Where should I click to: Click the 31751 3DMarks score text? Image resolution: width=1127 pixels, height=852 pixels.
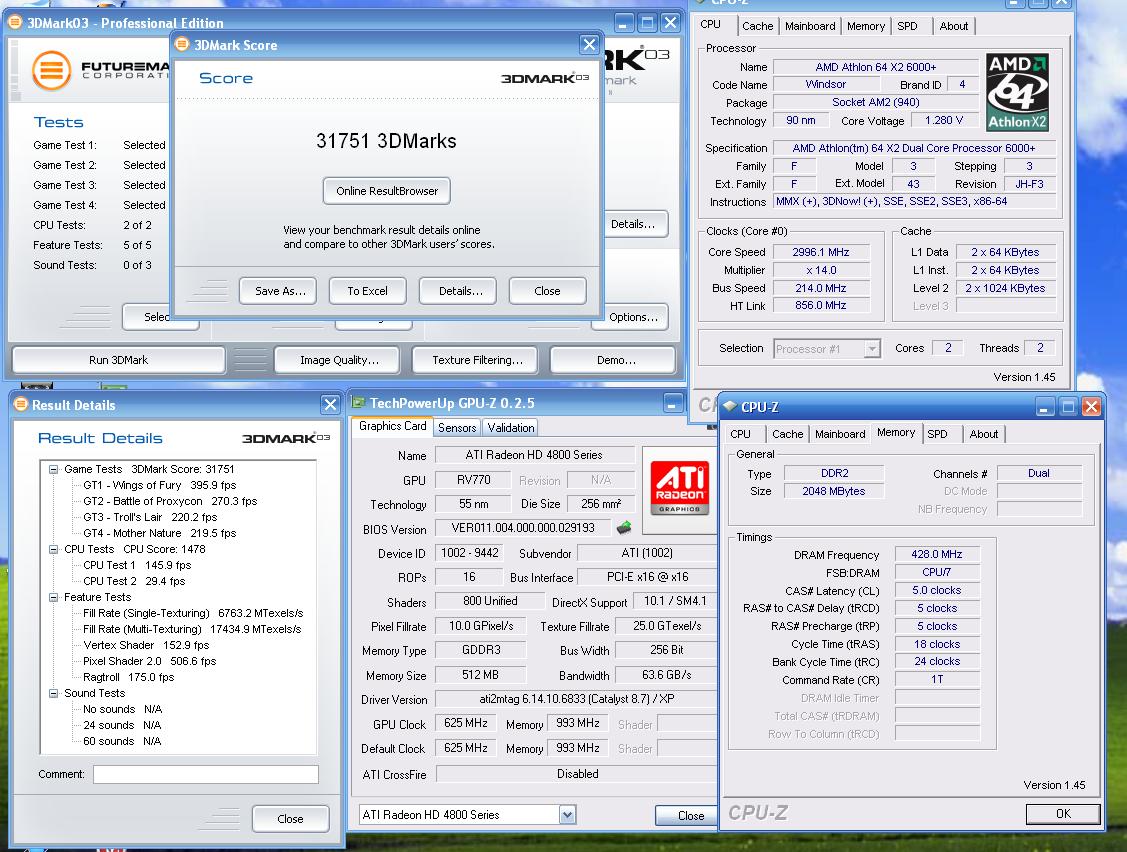click(387, 141)
